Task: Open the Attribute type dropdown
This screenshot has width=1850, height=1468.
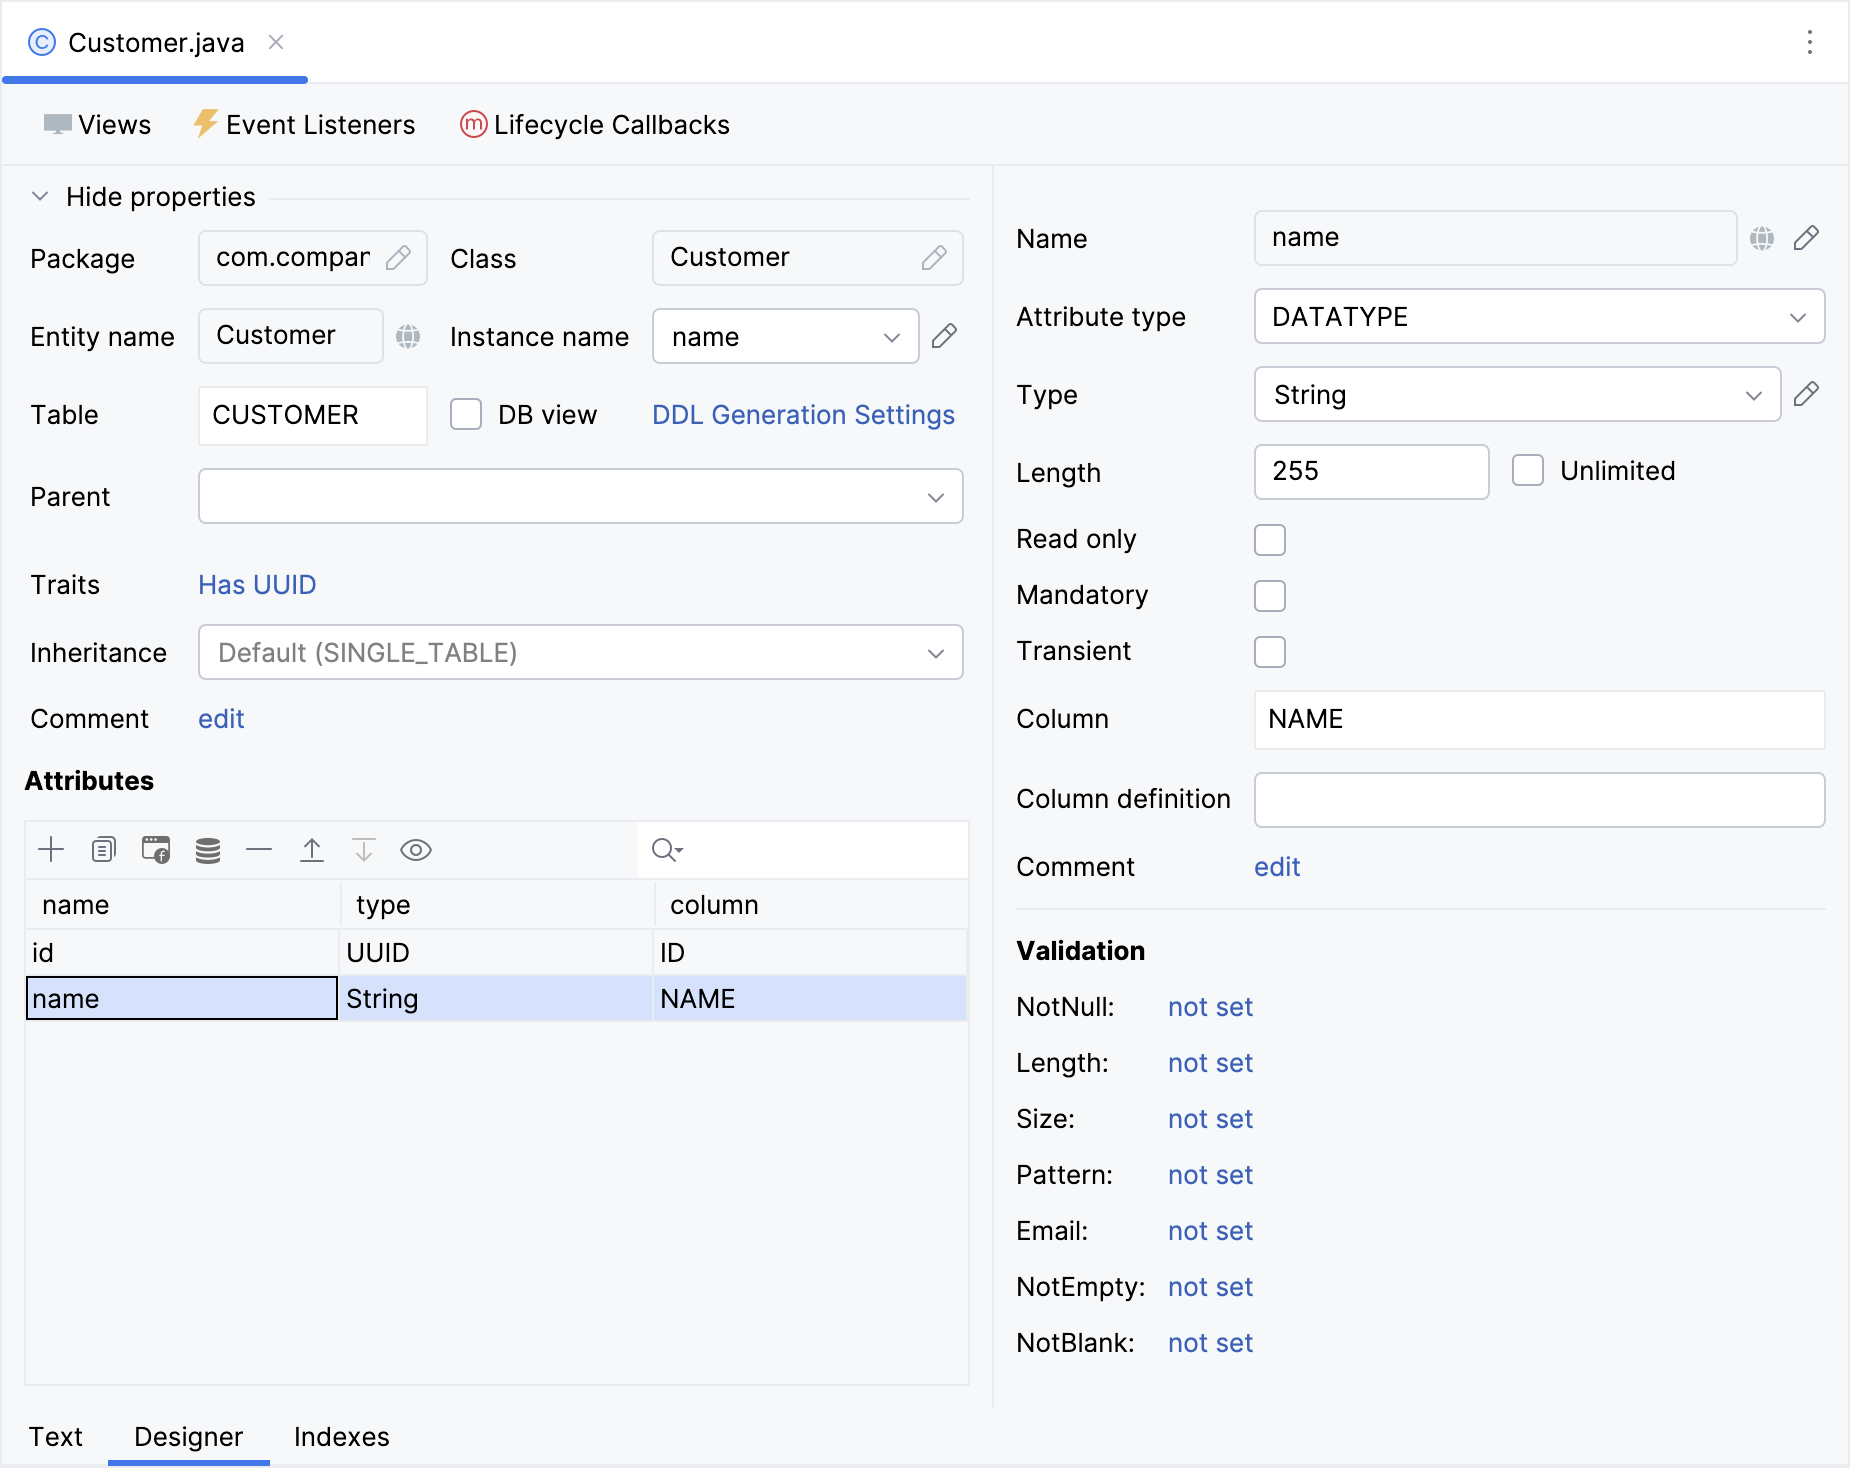Action: click(1539, 317)
